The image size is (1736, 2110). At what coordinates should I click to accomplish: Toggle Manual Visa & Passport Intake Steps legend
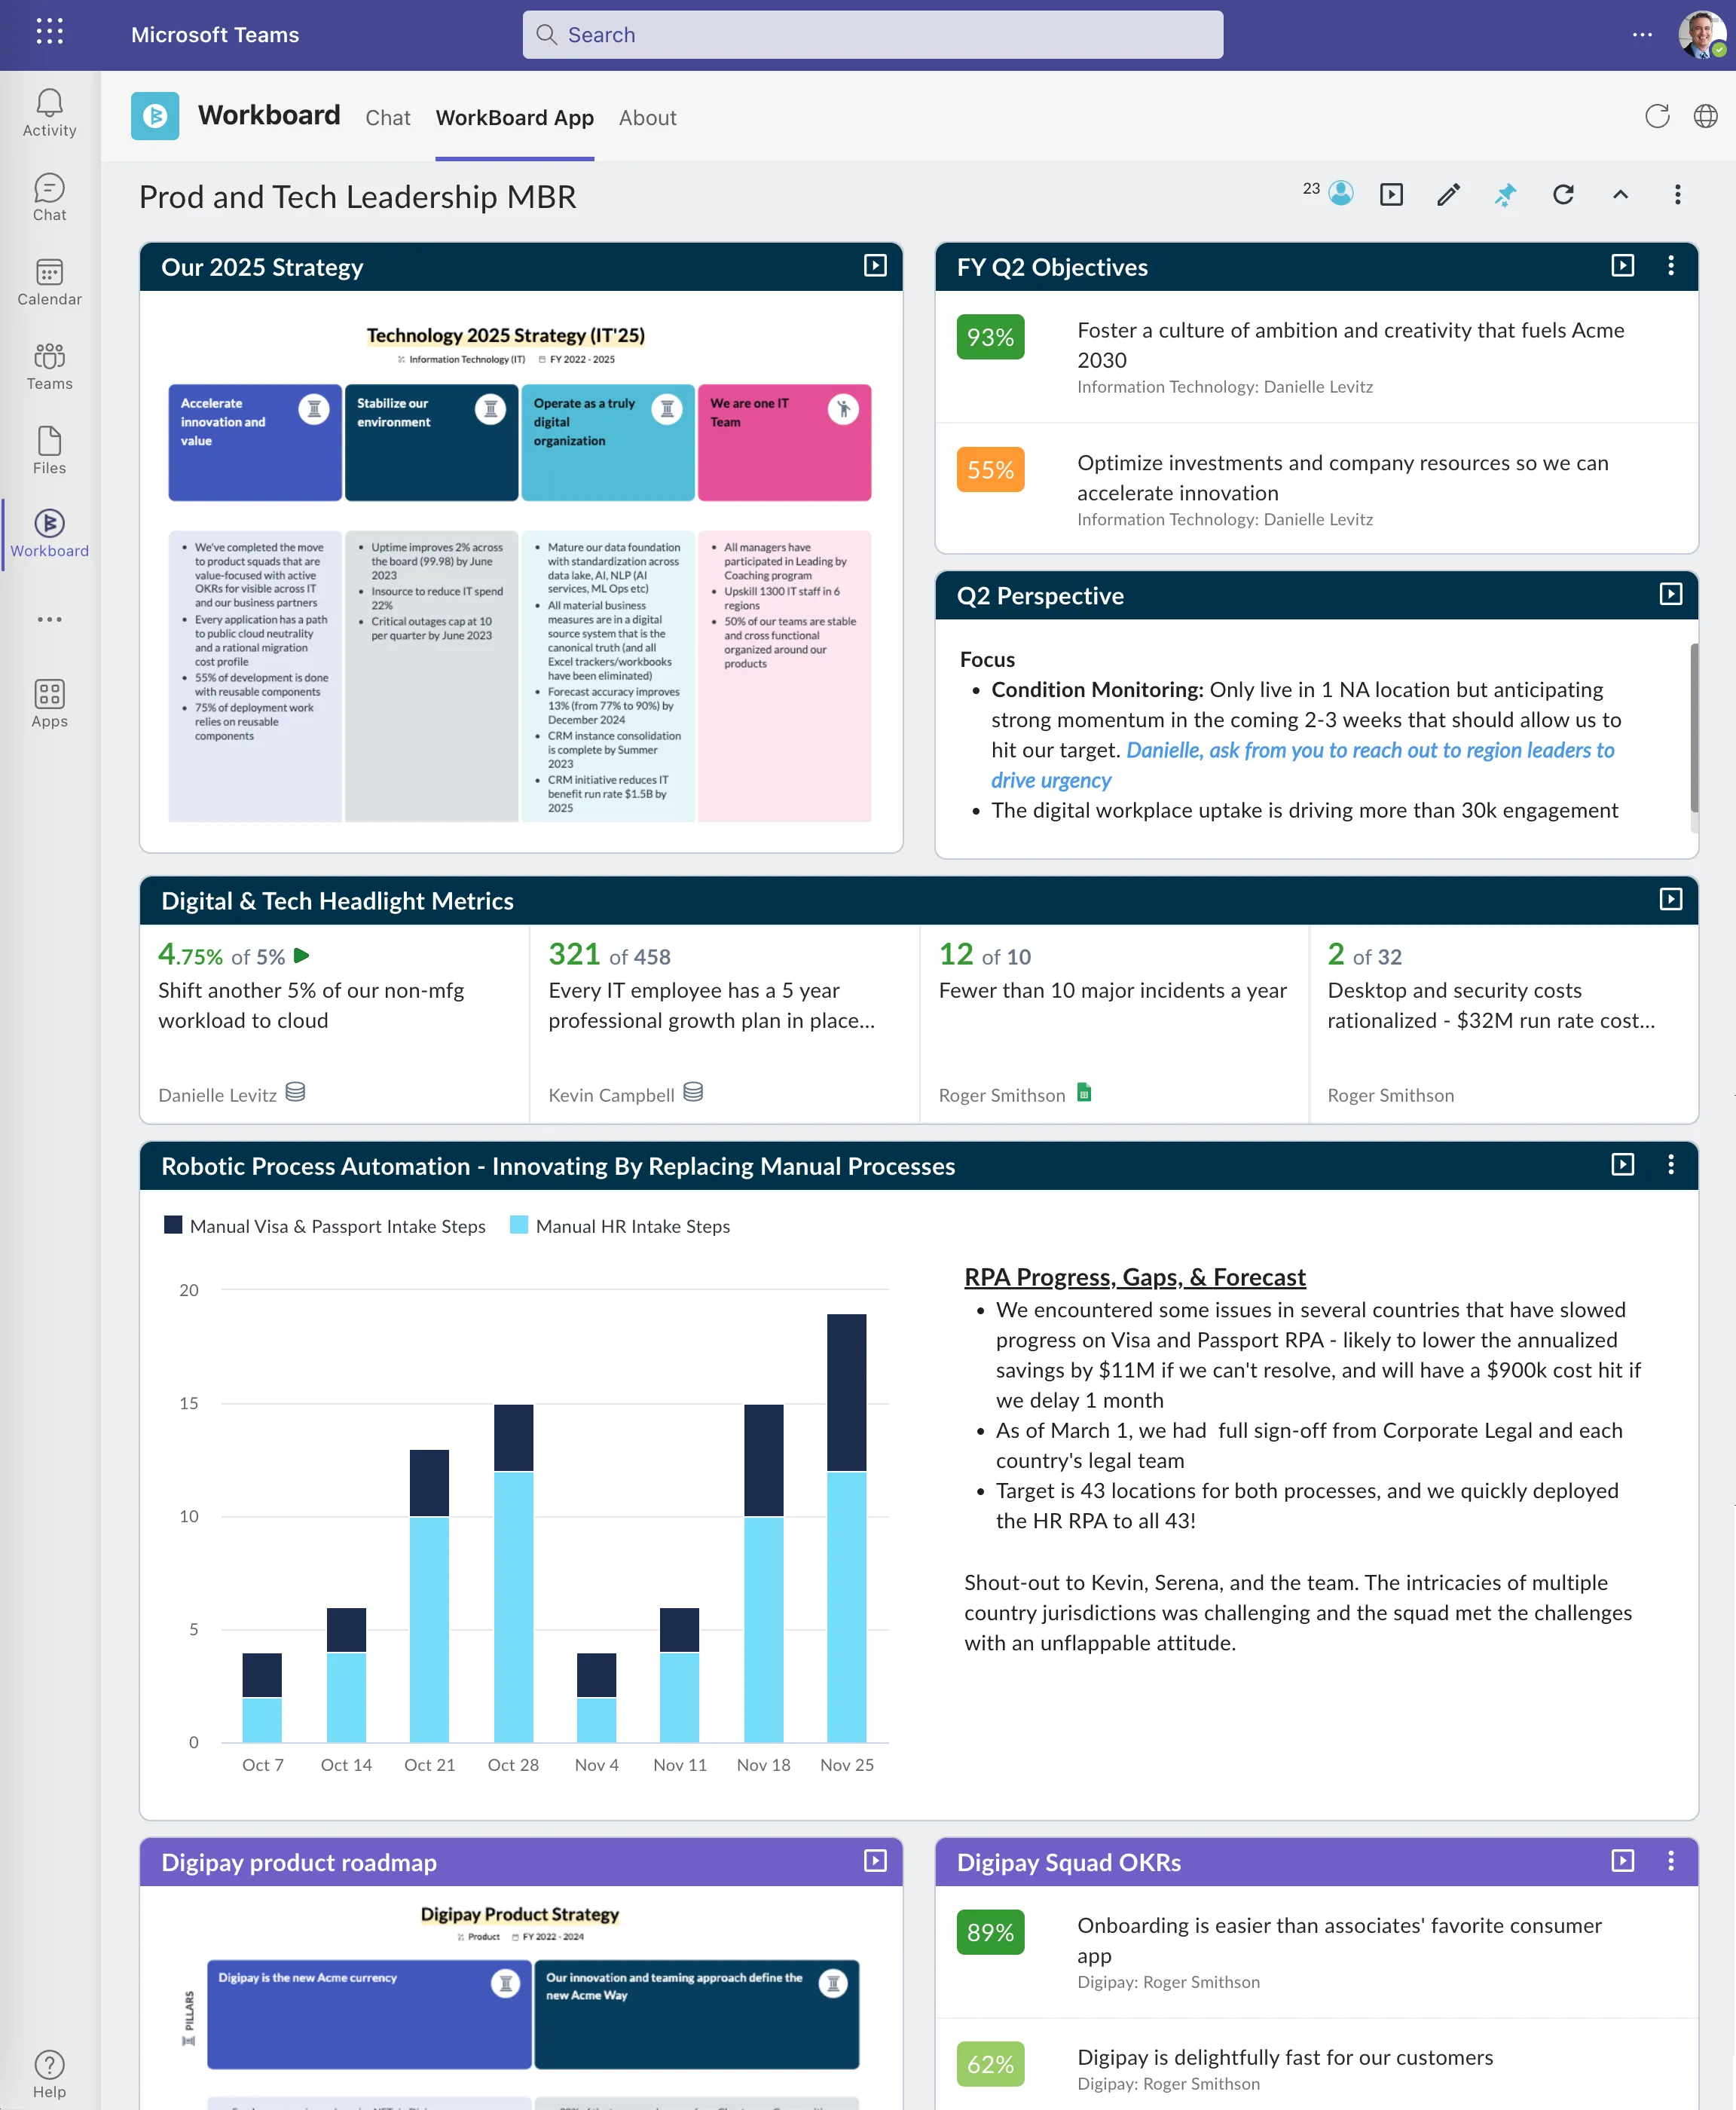click(x=325, y=1226)
